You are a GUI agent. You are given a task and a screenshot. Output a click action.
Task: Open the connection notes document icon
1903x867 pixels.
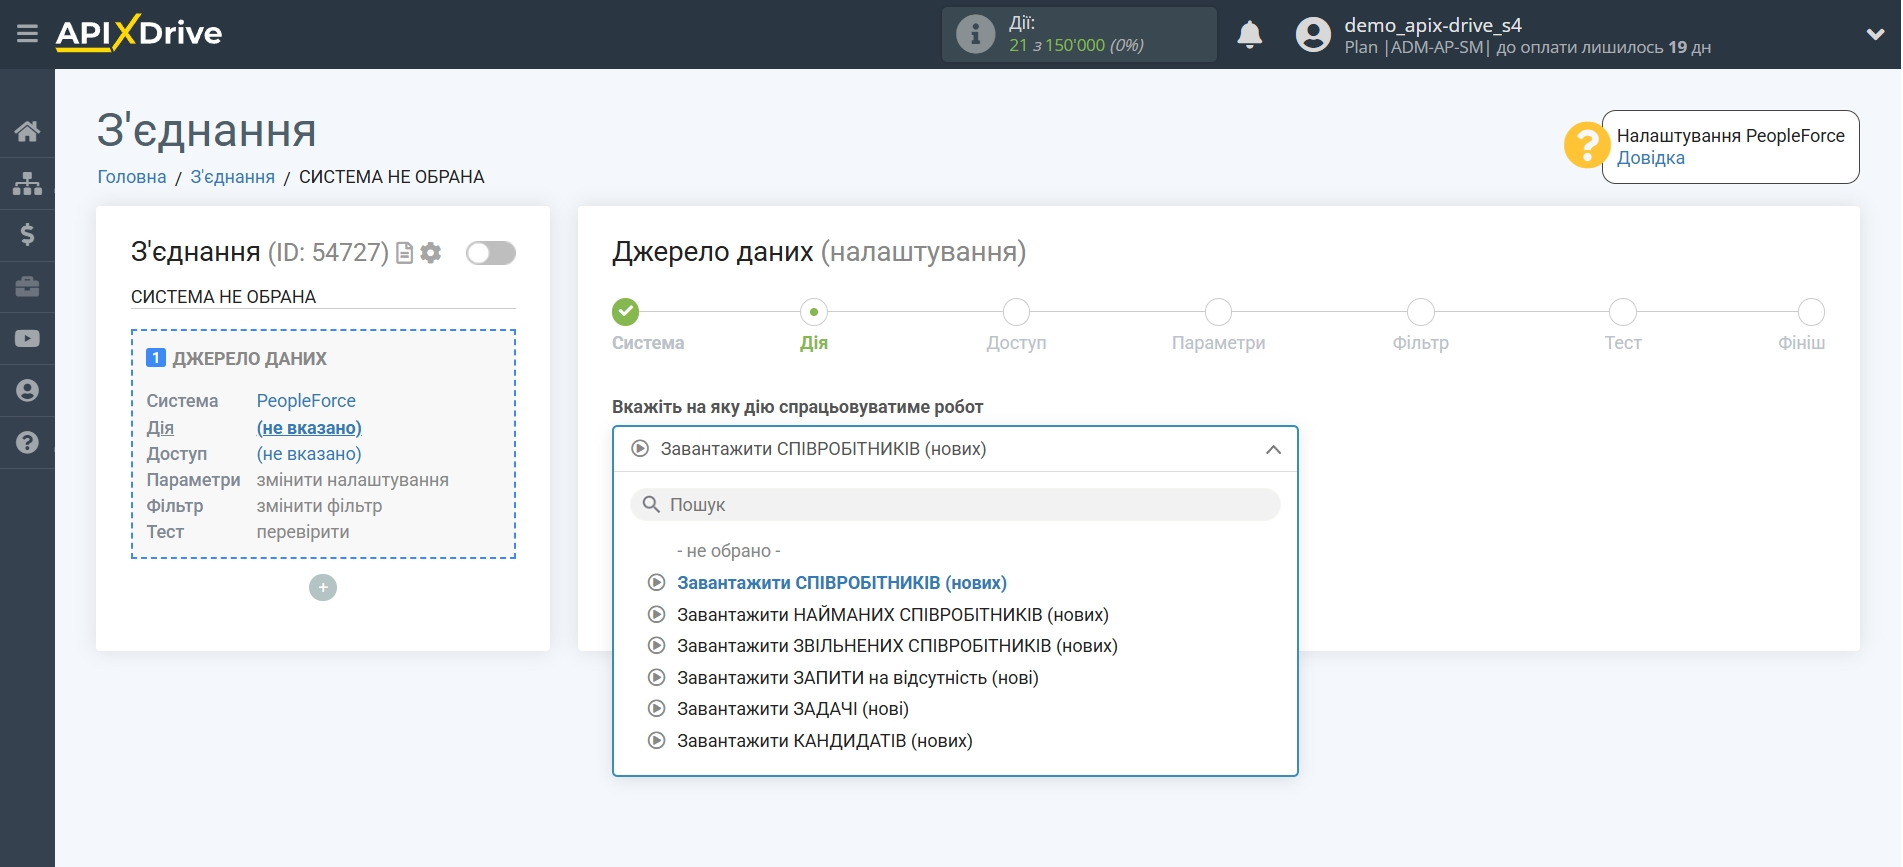[404, 253]
